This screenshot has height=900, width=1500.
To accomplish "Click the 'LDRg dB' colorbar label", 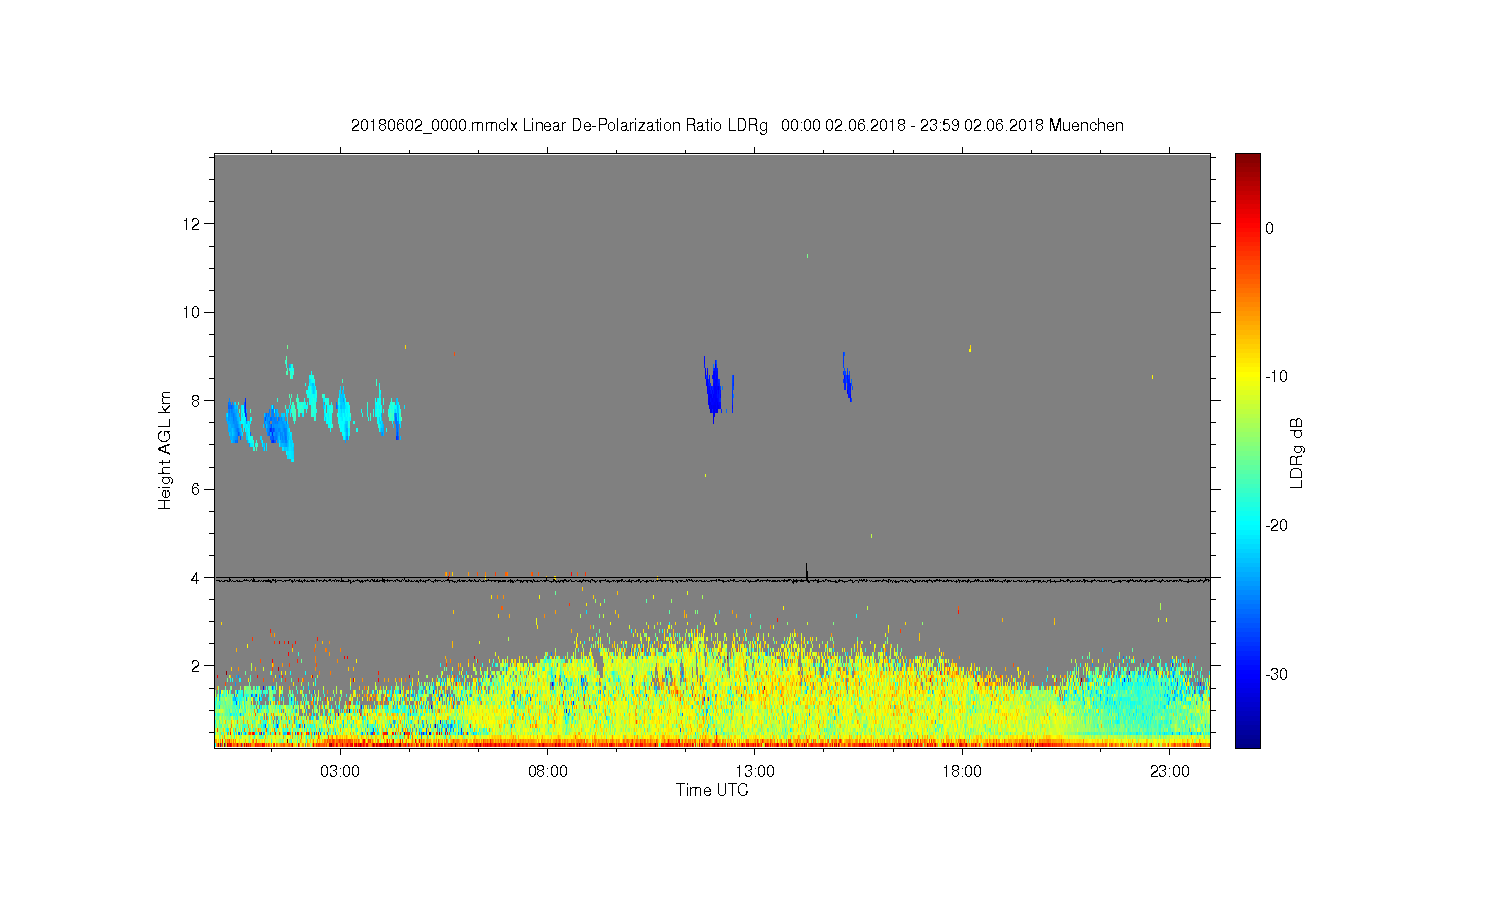I will pyautogui.click(x=1296, y=452).
